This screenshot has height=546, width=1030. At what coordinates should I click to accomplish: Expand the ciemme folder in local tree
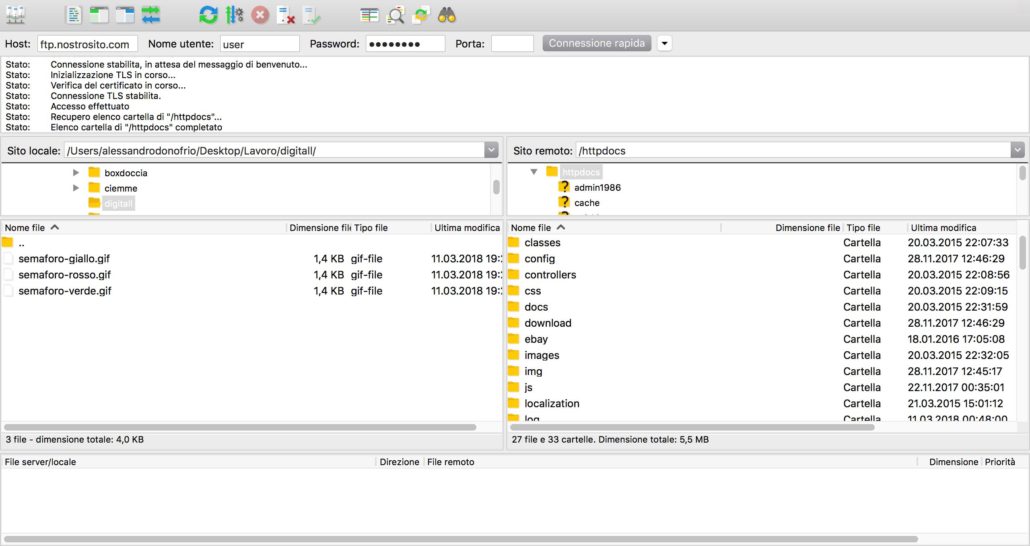pos(76,188)
